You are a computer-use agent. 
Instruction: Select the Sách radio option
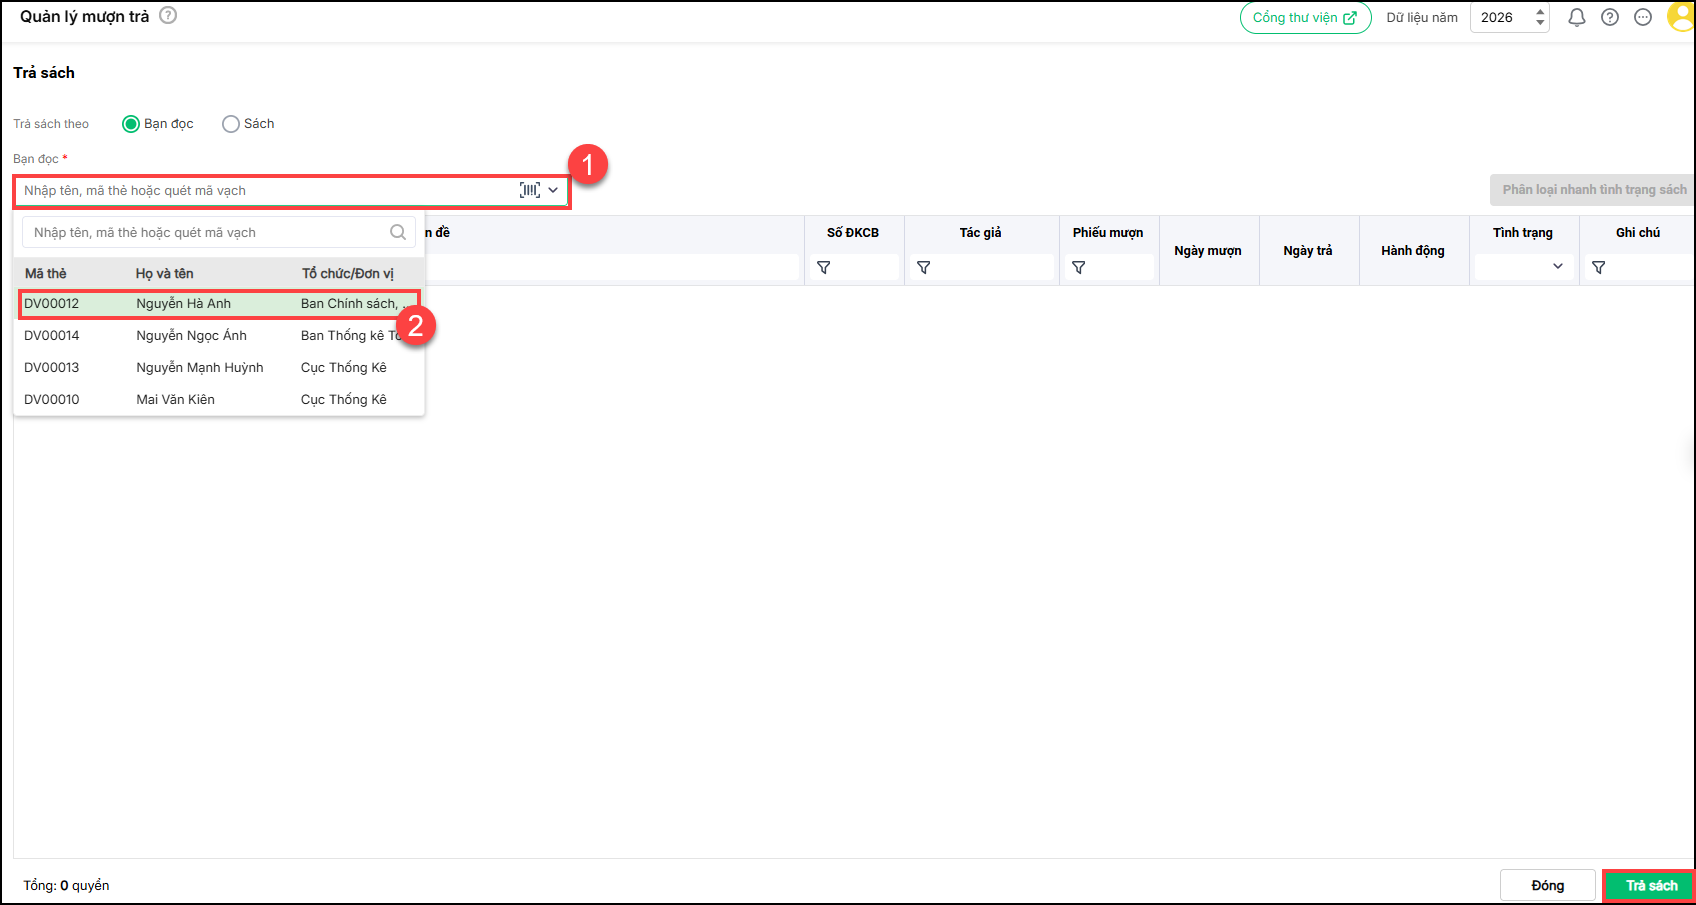coord(231,124)
